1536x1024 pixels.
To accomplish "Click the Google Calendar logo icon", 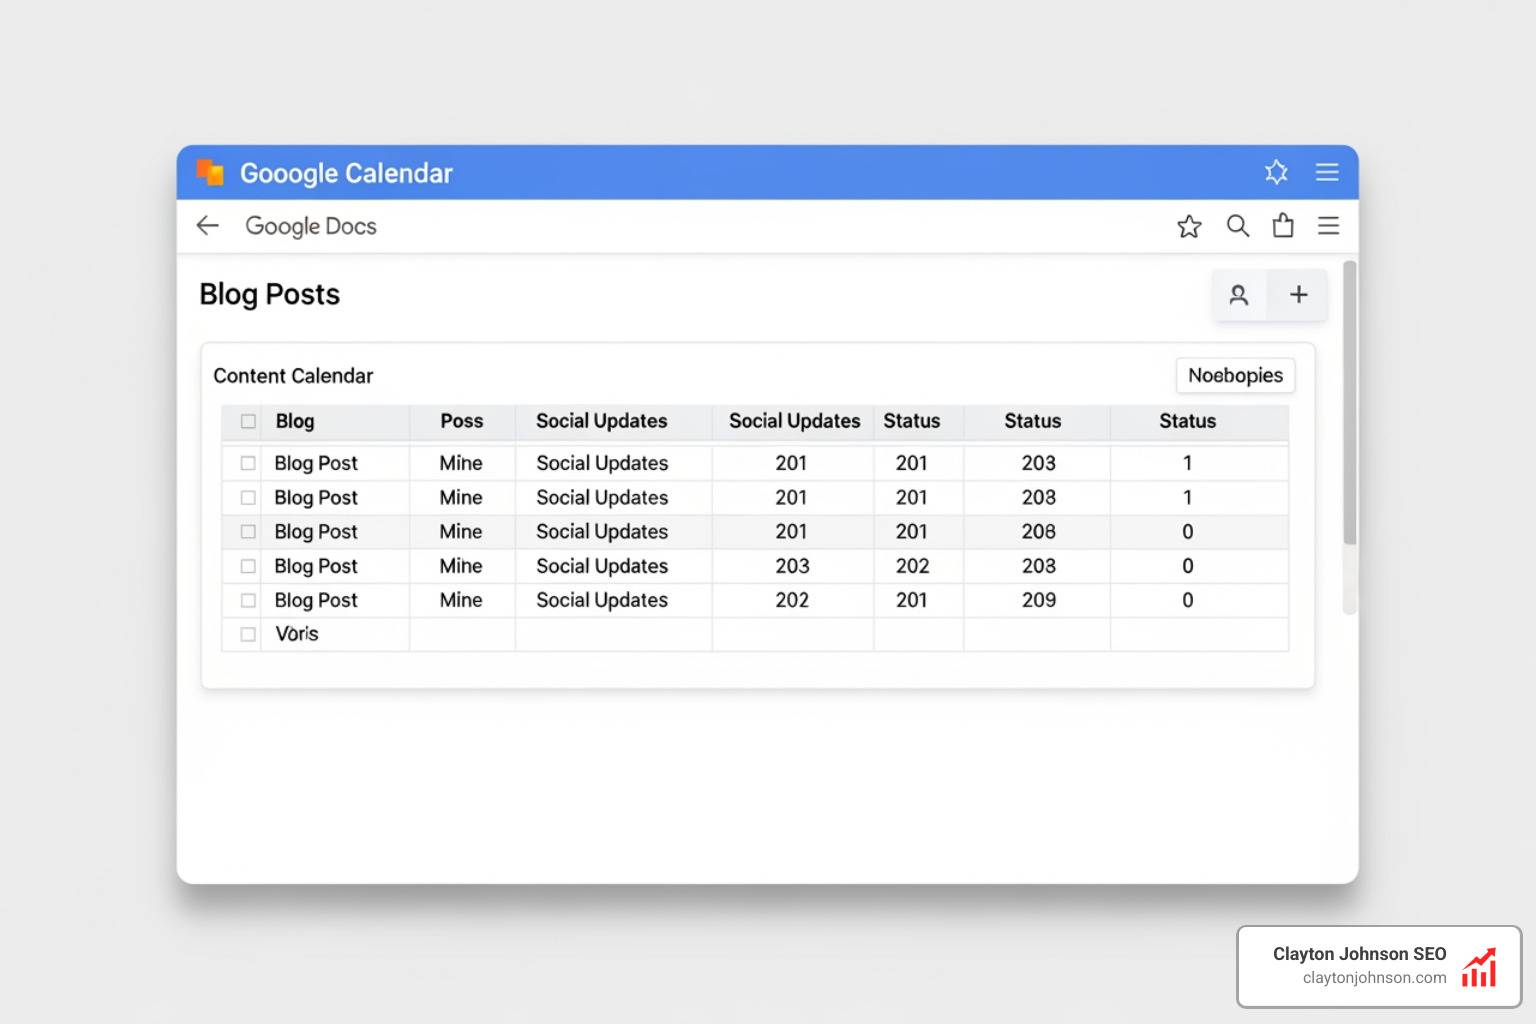I will pyautogui.click(x=210, y=172).
